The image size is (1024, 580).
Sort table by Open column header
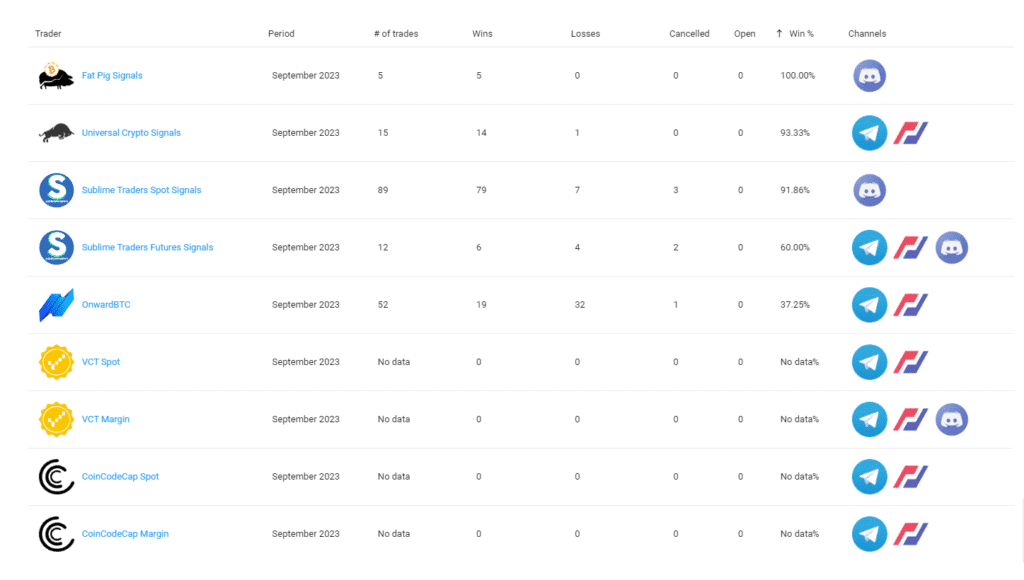(x=744, y=33)
